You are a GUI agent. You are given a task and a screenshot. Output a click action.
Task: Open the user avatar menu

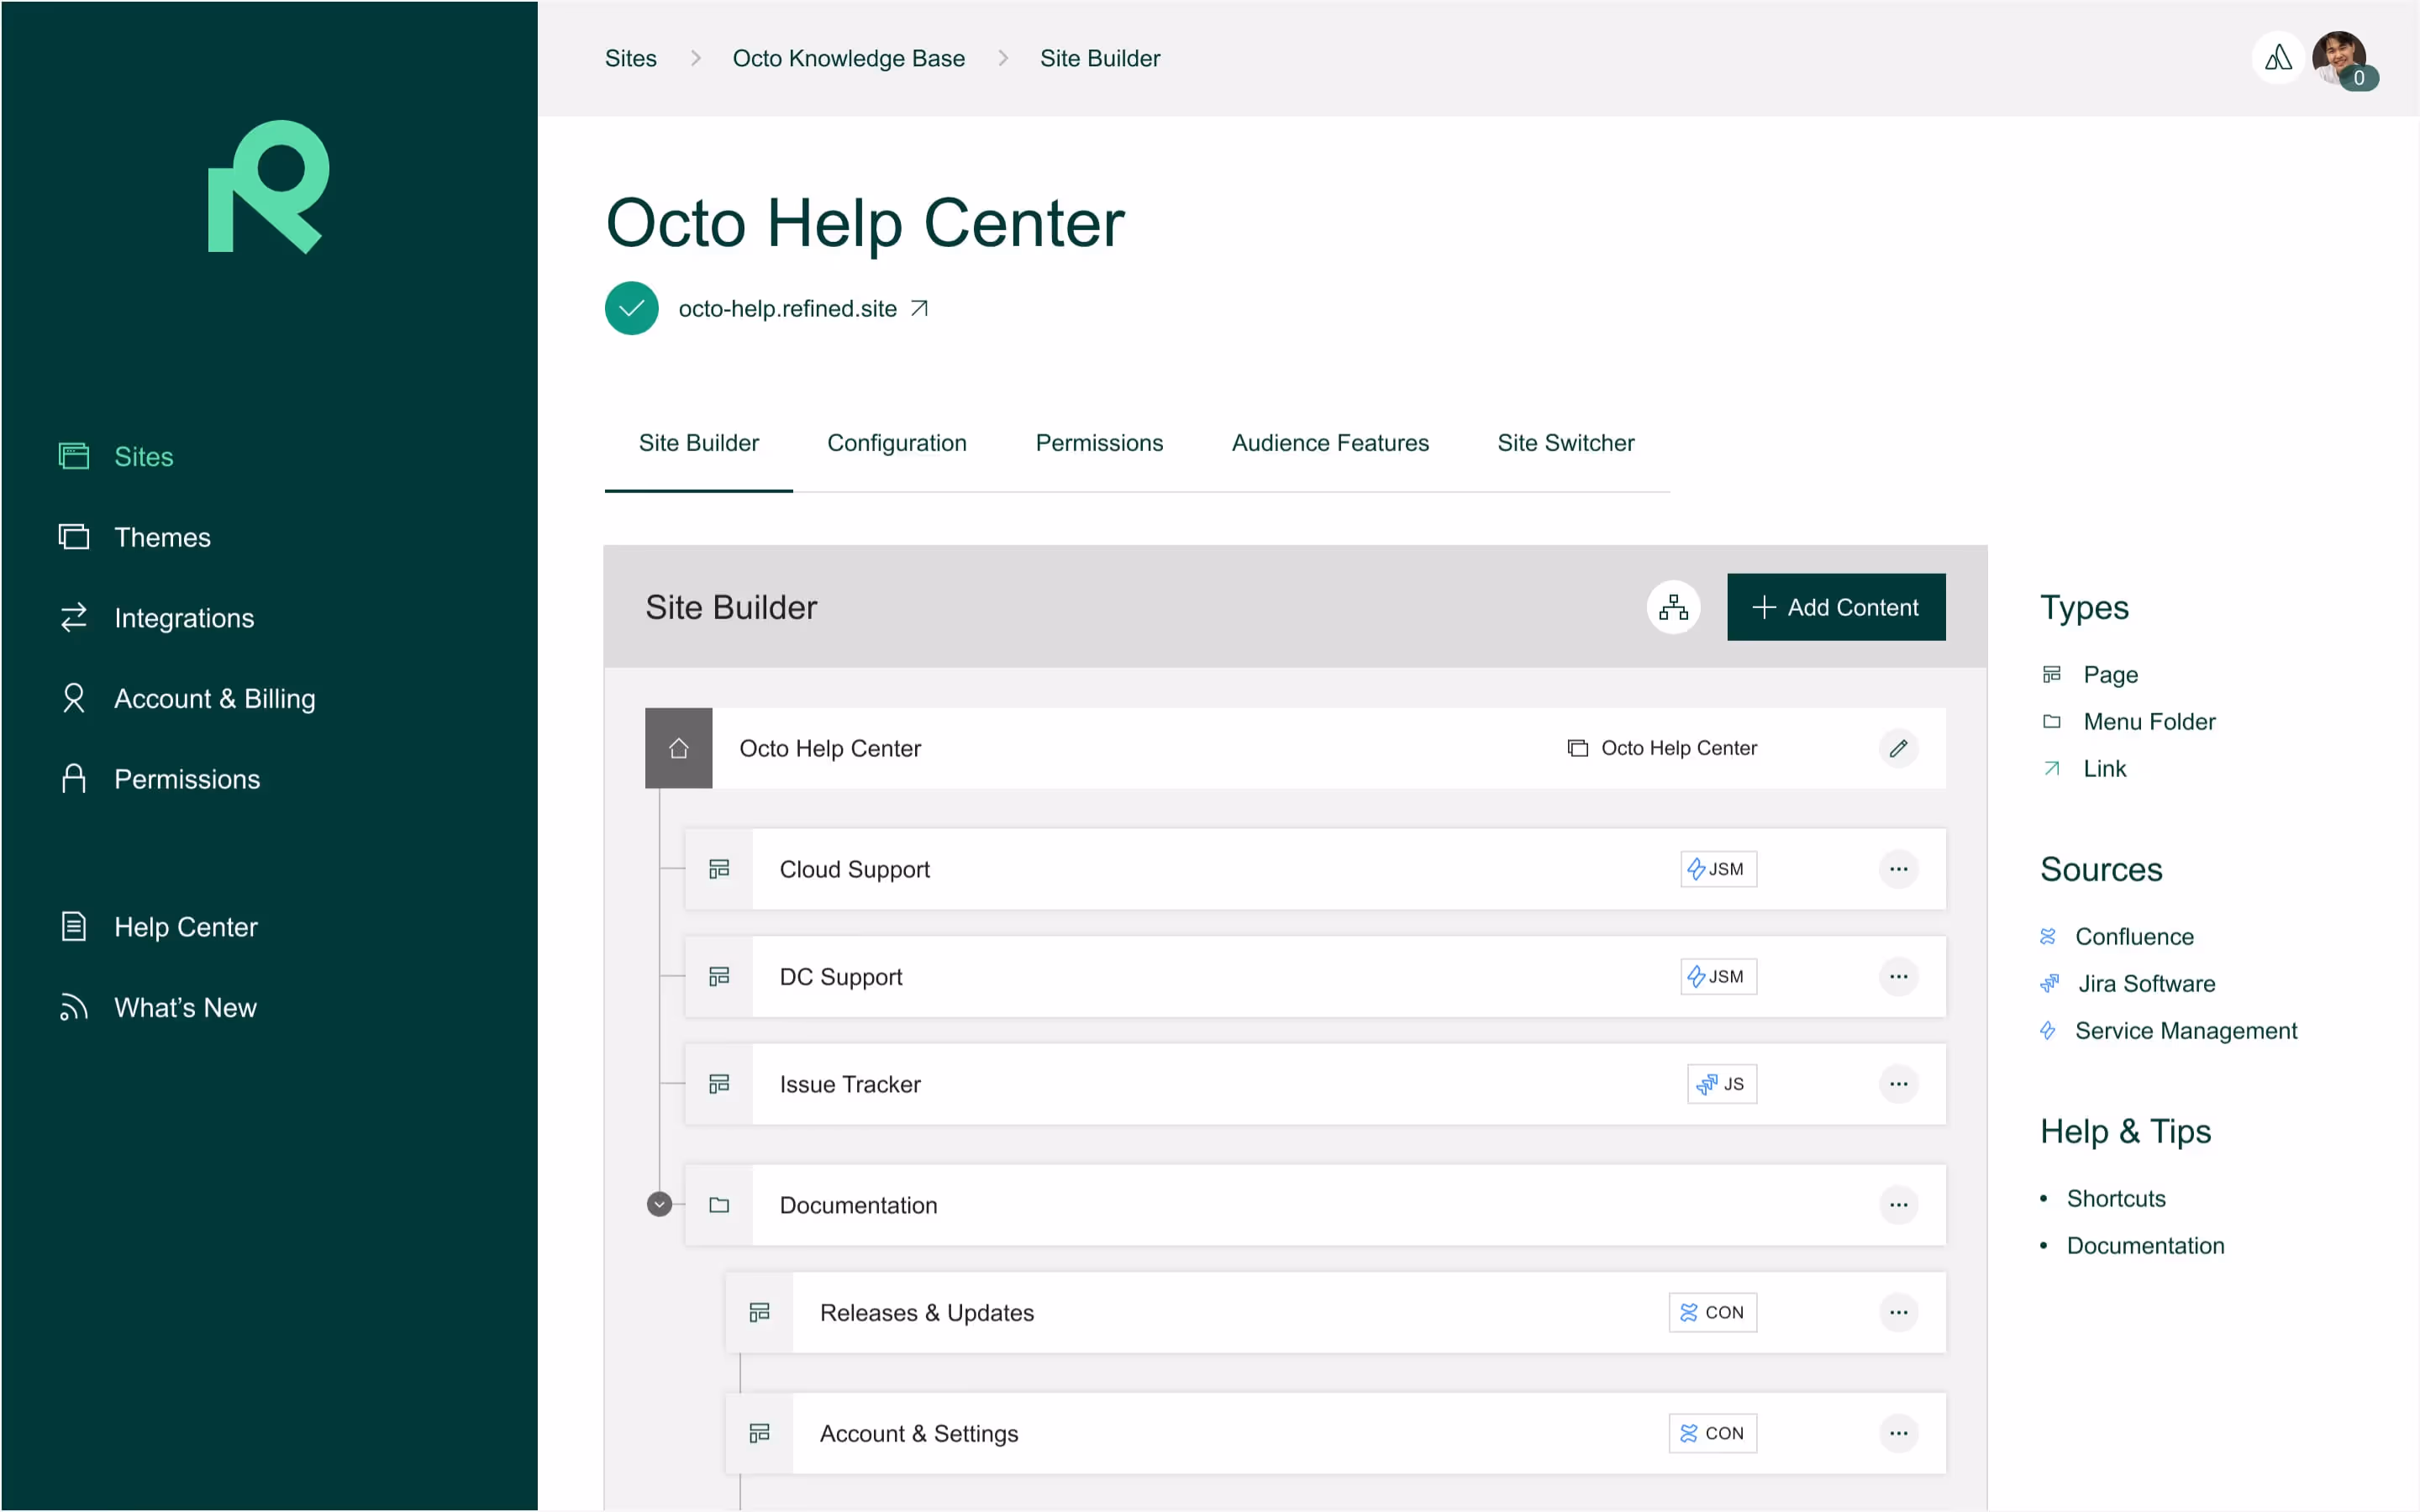[2340, 58]
